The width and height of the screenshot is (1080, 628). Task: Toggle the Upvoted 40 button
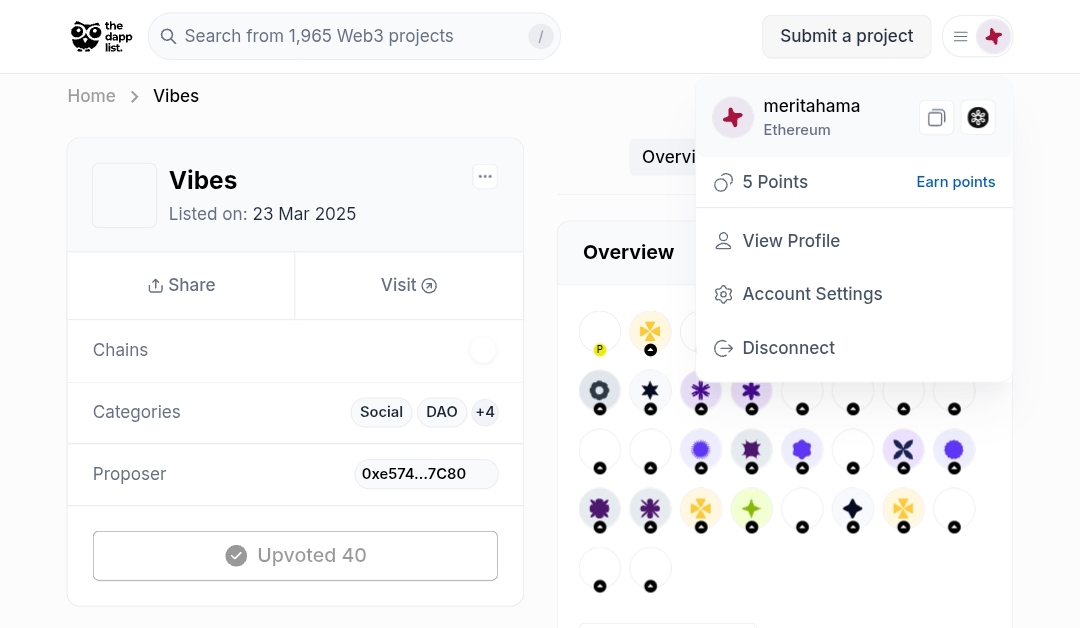(295, 556)
